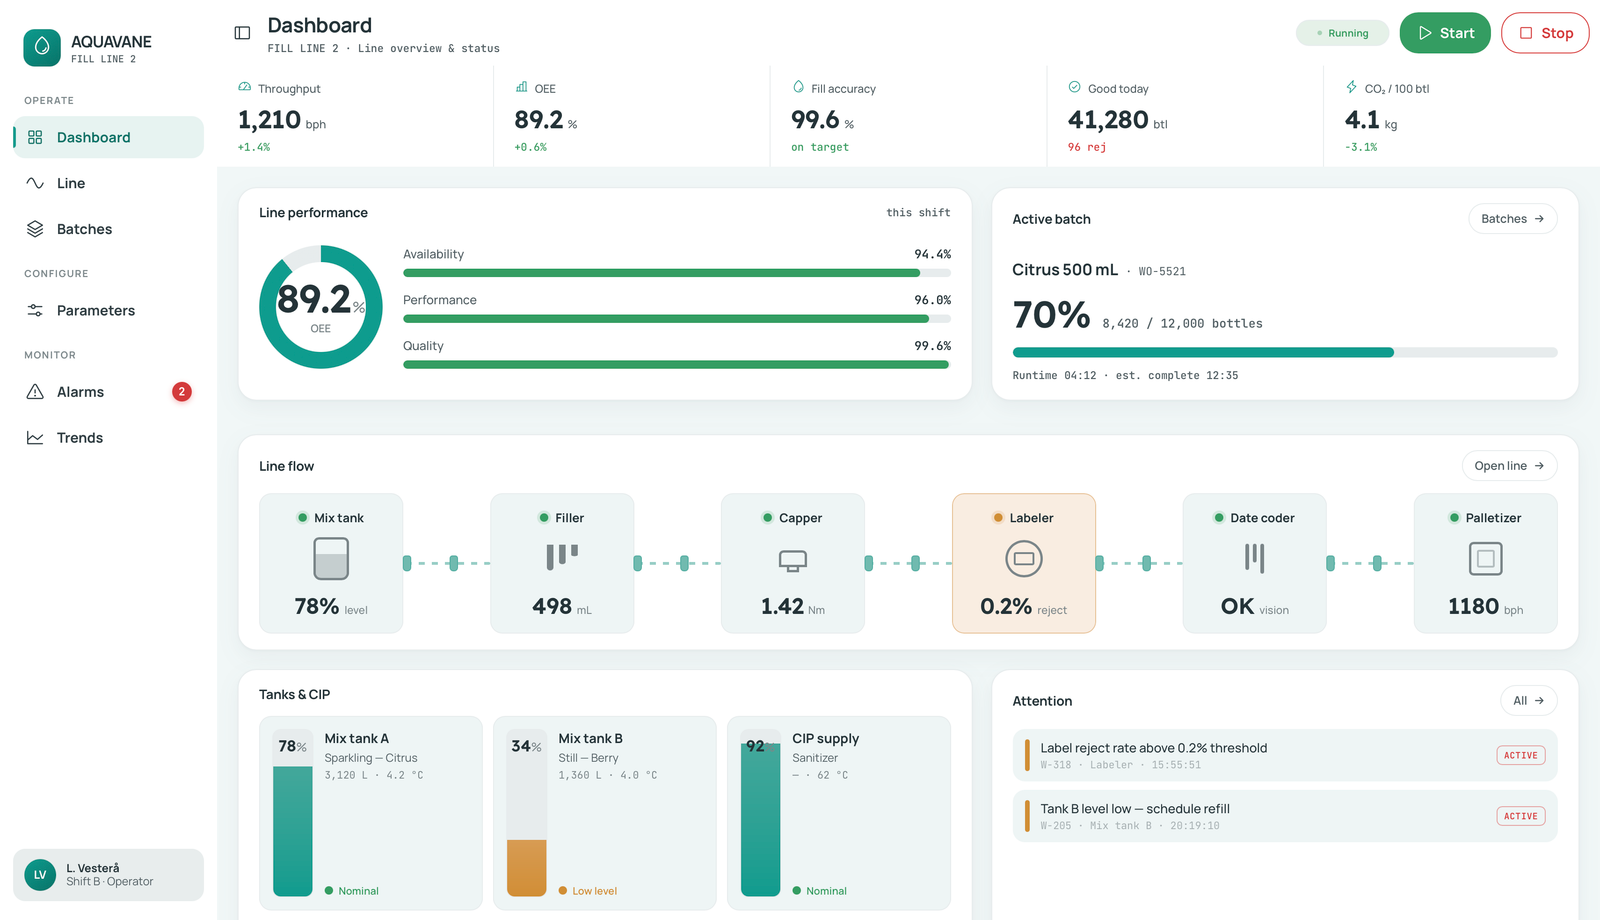
Task: Click the LV user avatar
Action: (40, 875)
